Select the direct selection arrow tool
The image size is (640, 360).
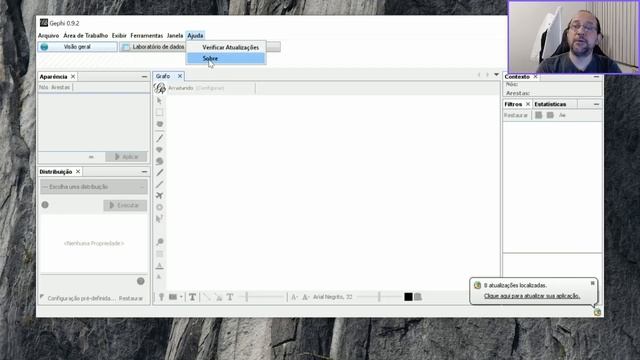click(x=160, y=100)
